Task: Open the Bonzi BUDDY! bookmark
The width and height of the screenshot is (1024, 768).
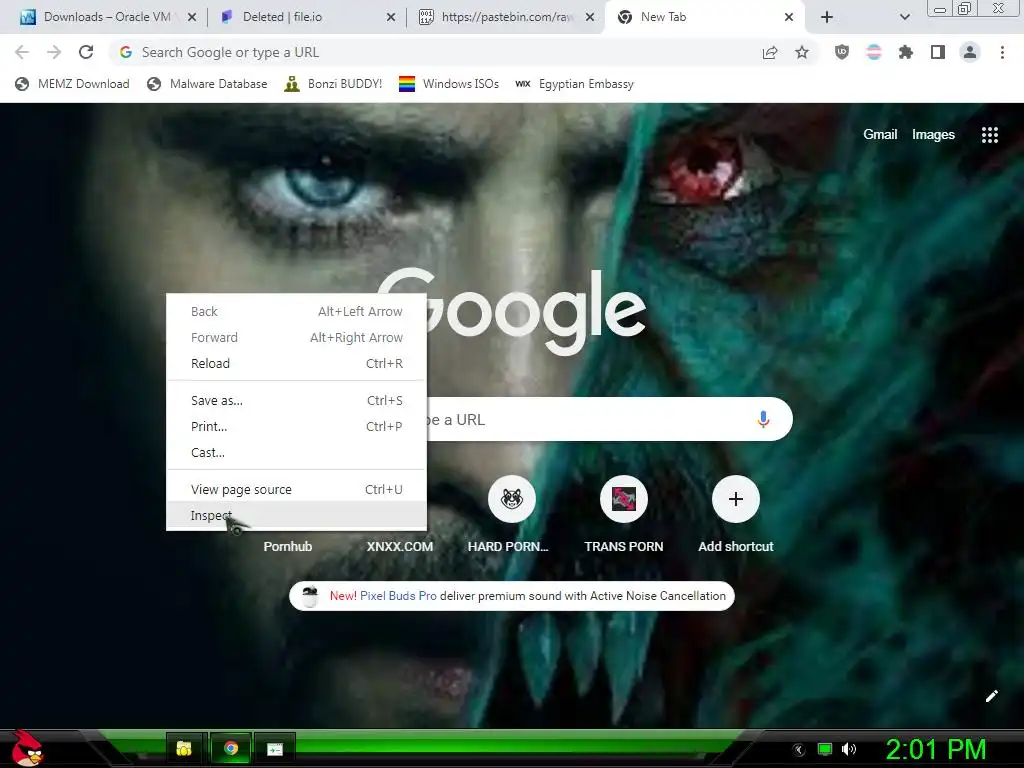Action: tap(333, 84)
